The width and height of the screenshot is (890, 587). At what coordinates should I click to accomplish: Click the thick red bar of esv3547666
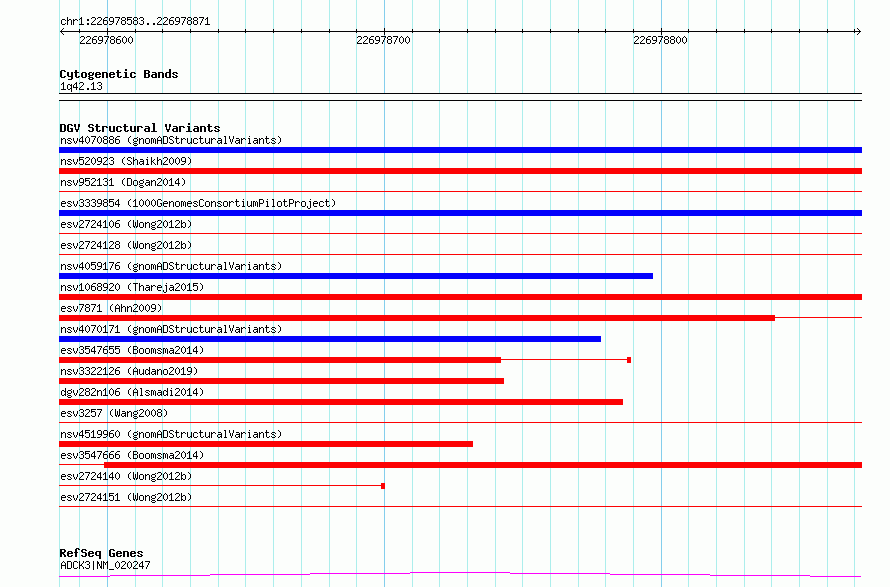[483, 465]
